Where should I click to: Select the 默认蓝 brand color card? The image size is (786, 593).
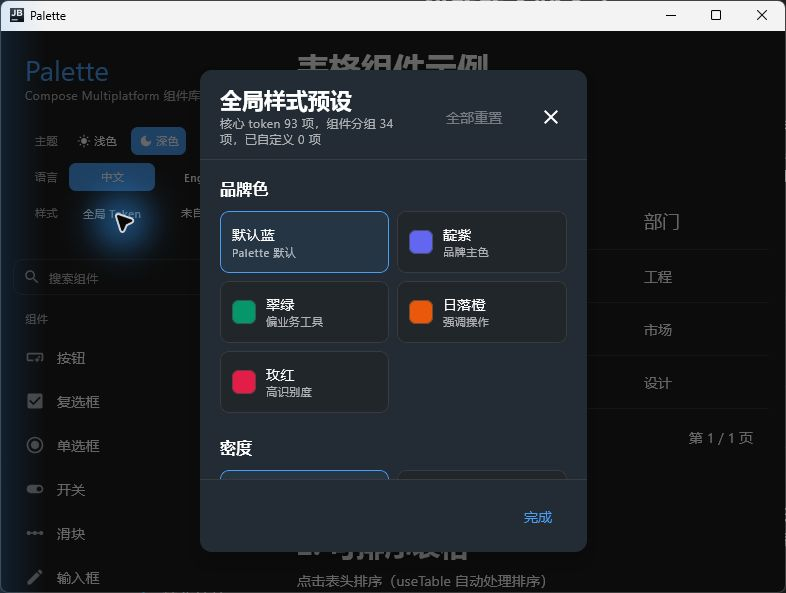click(x=304, y=242)
